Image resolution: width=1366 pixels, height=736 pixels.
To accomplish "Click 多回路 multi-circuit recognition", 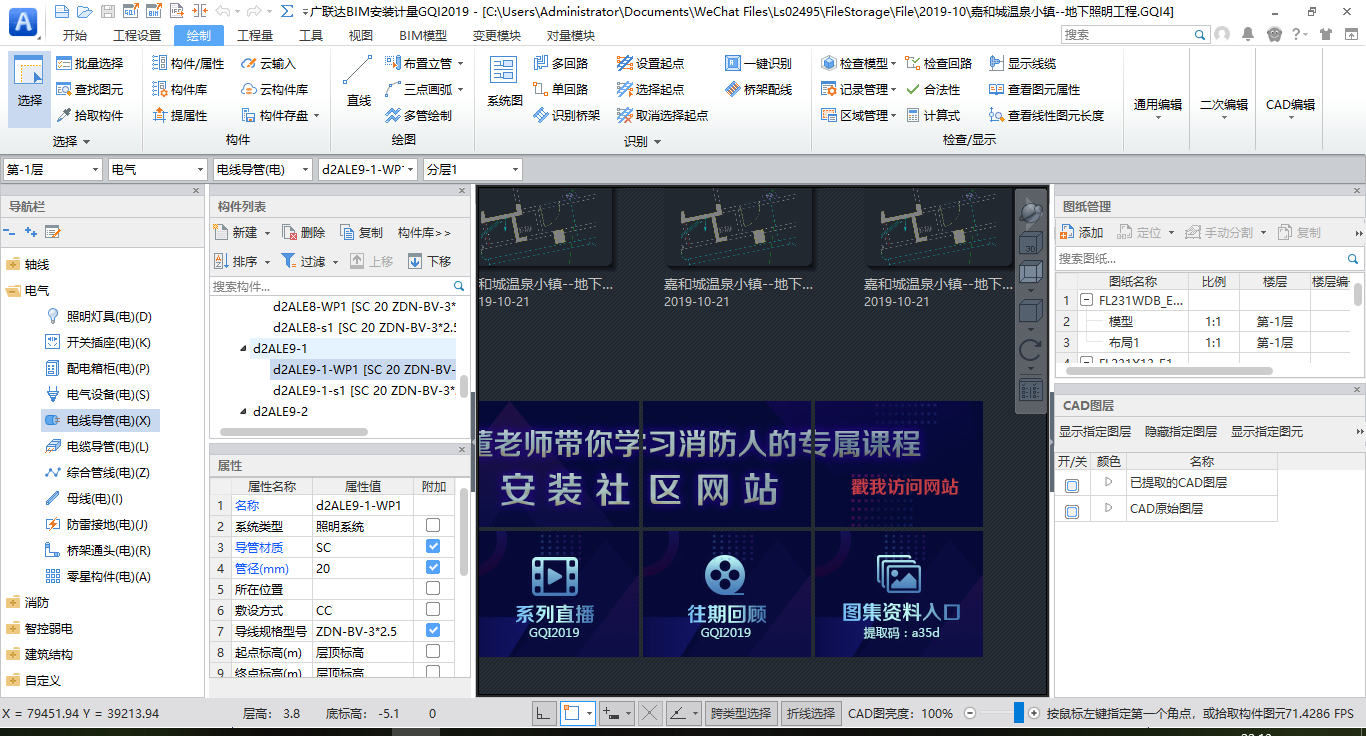I will click(x=560, y=63).
